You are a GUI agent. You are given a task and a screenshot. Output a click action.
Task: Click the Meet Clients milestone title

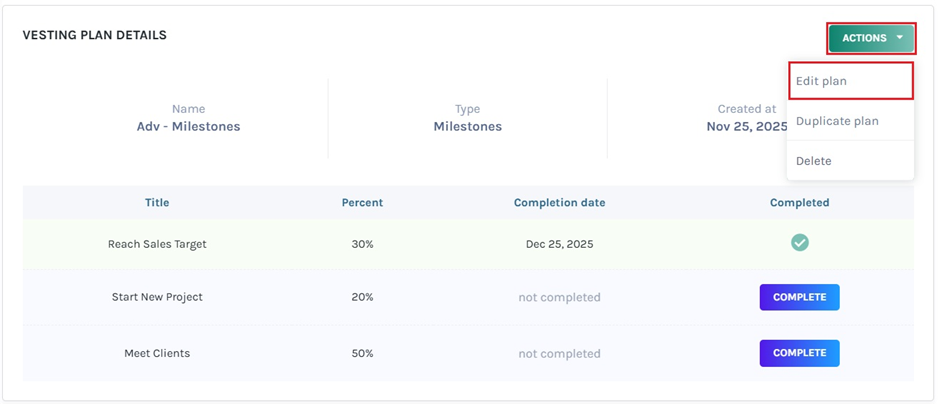pyautogui.click(x=157, y=353)
